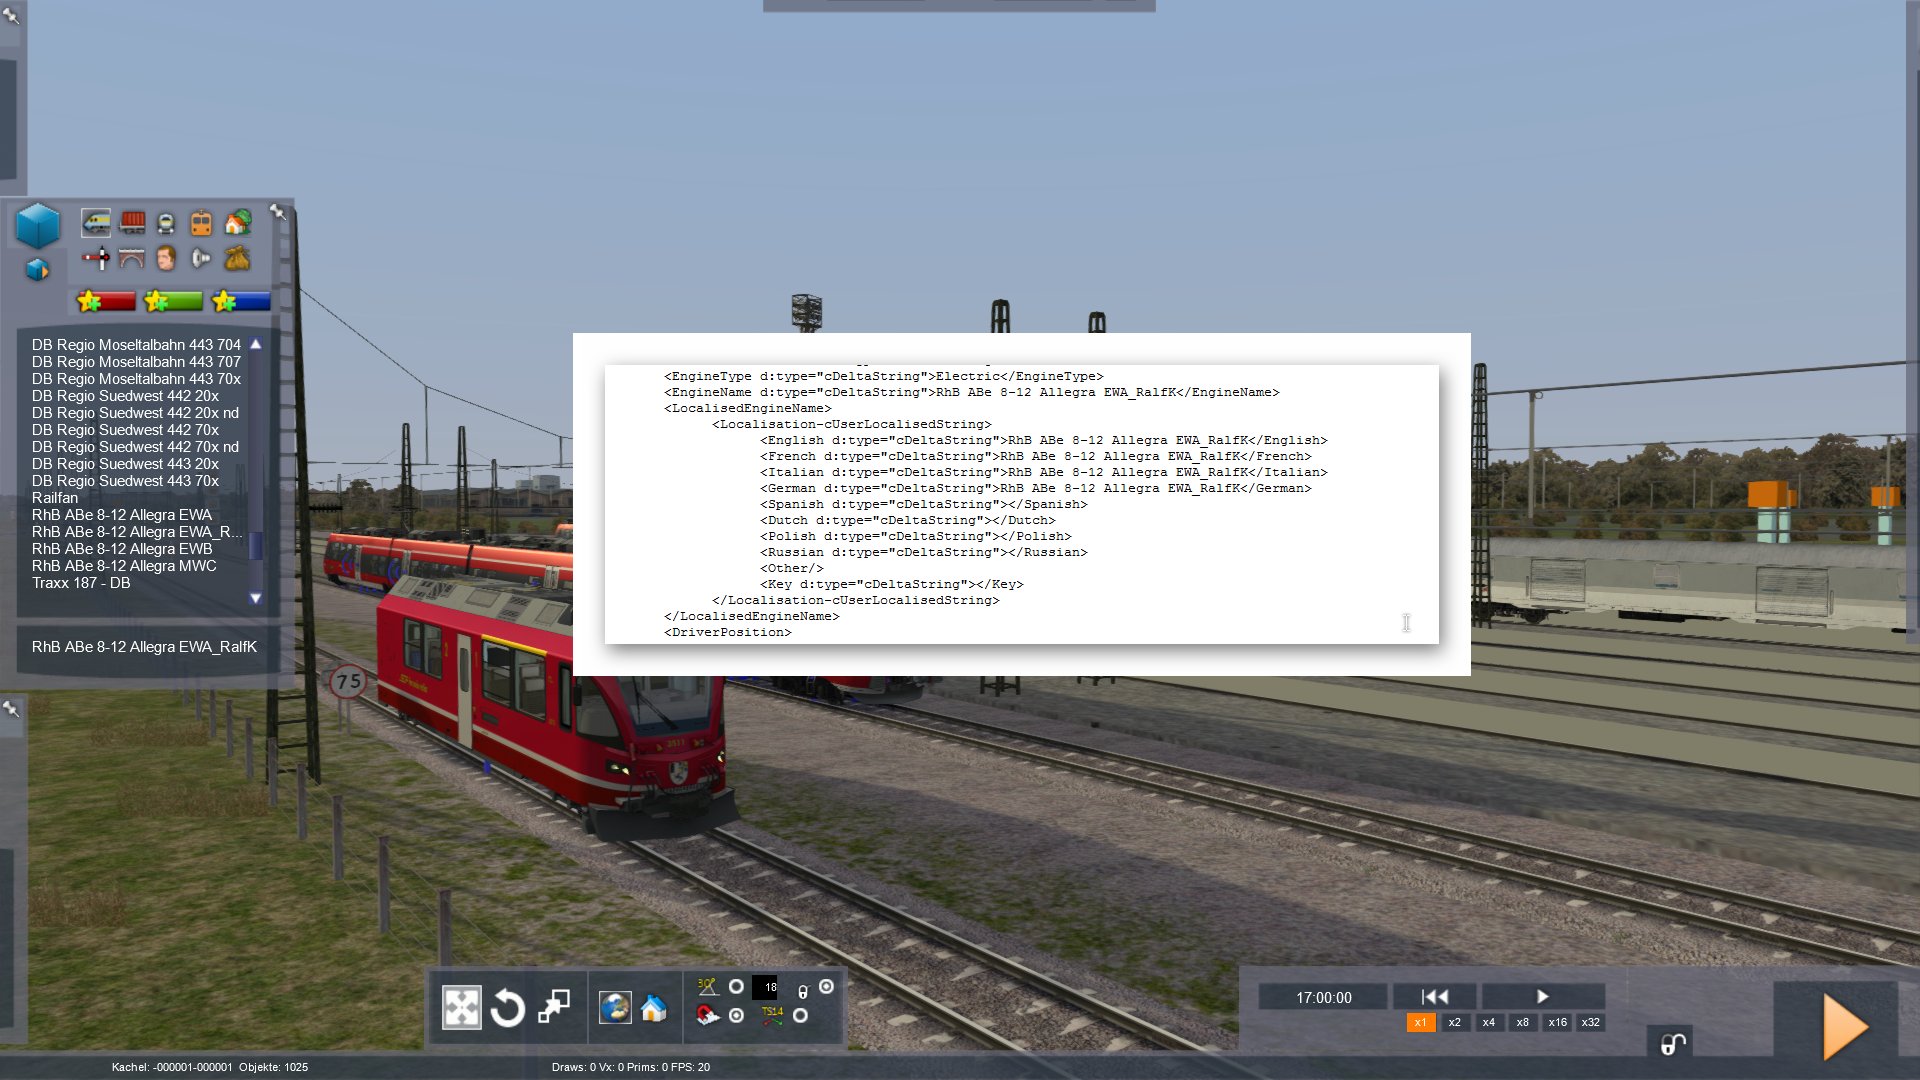
Task: Open the sound speaker icon category
Action: click(201, 259)
